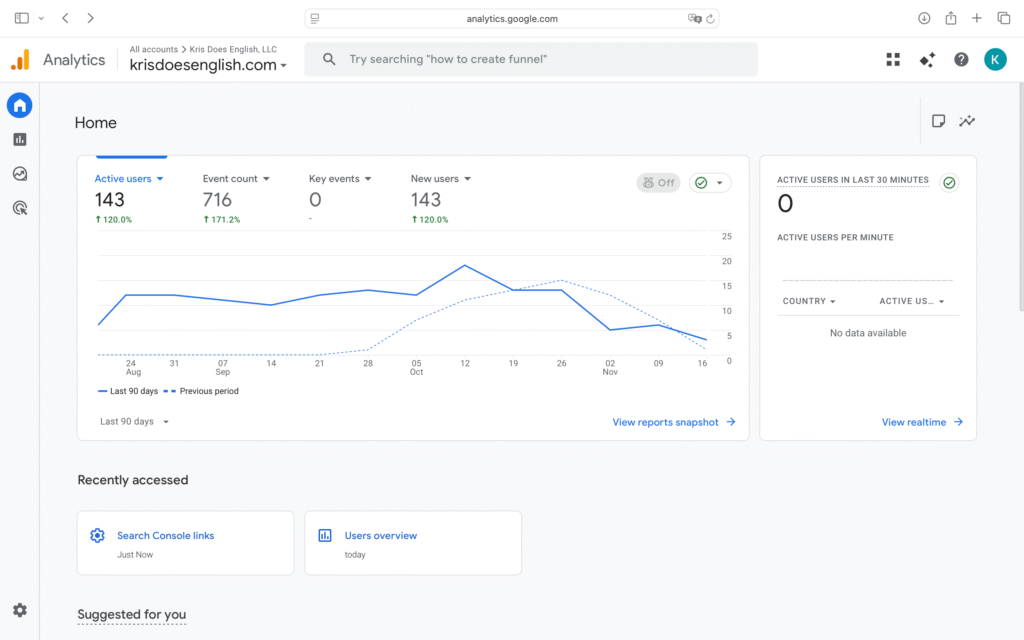Open the Reports icon in left sidebar

tap(20, 140)
